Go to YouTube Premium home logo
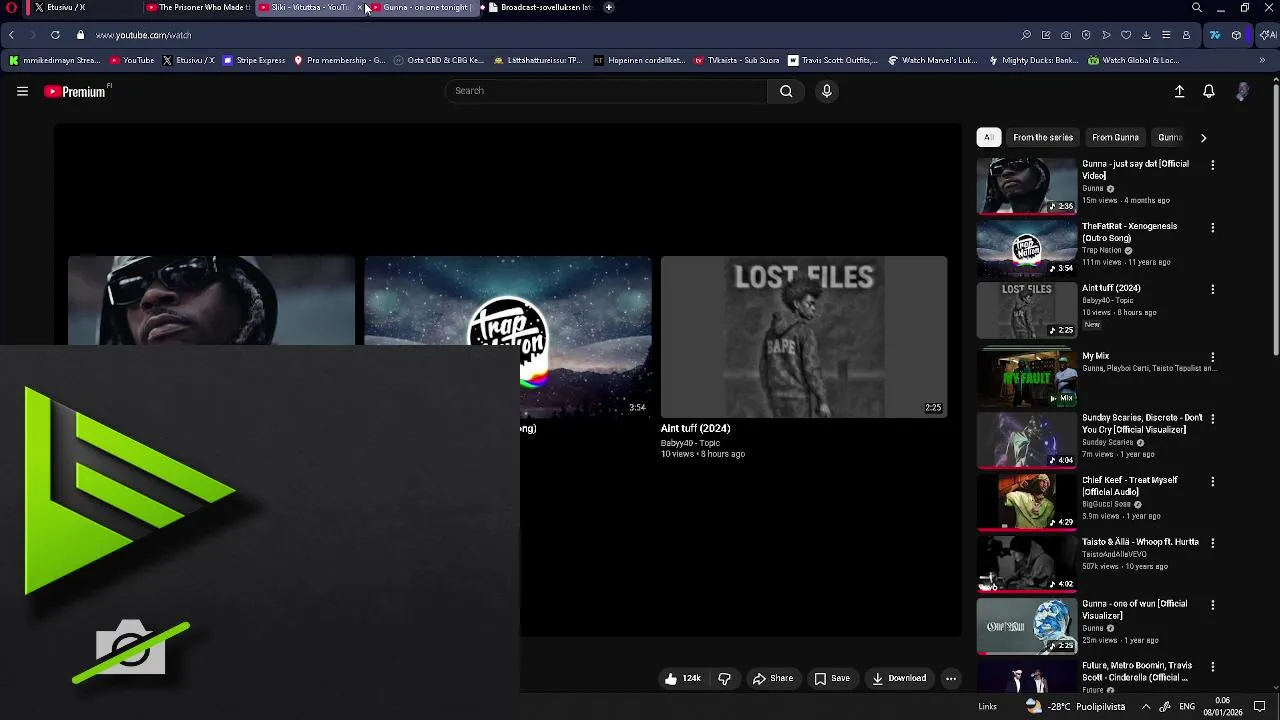Image resolution: width=1280 pixels, height=720 pixels. click(x=77, y=91)
